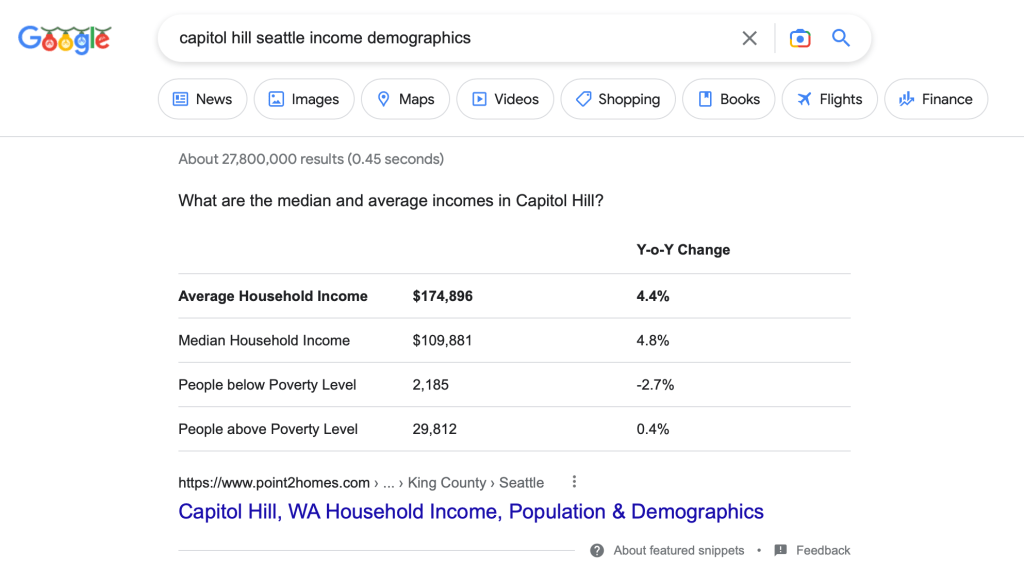
Task: Open Search by image camera icon
Action: pos(799,38)
